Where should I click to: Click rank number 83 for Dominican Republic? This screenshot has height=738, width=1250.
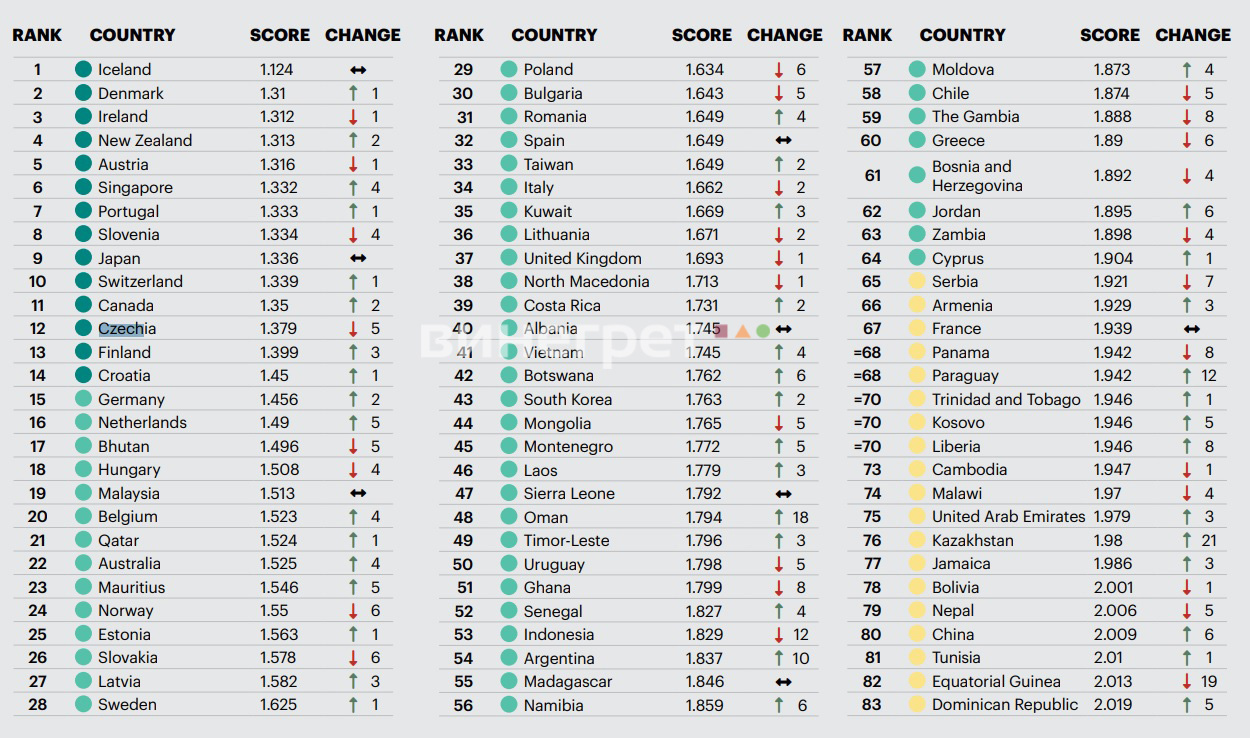871,705
